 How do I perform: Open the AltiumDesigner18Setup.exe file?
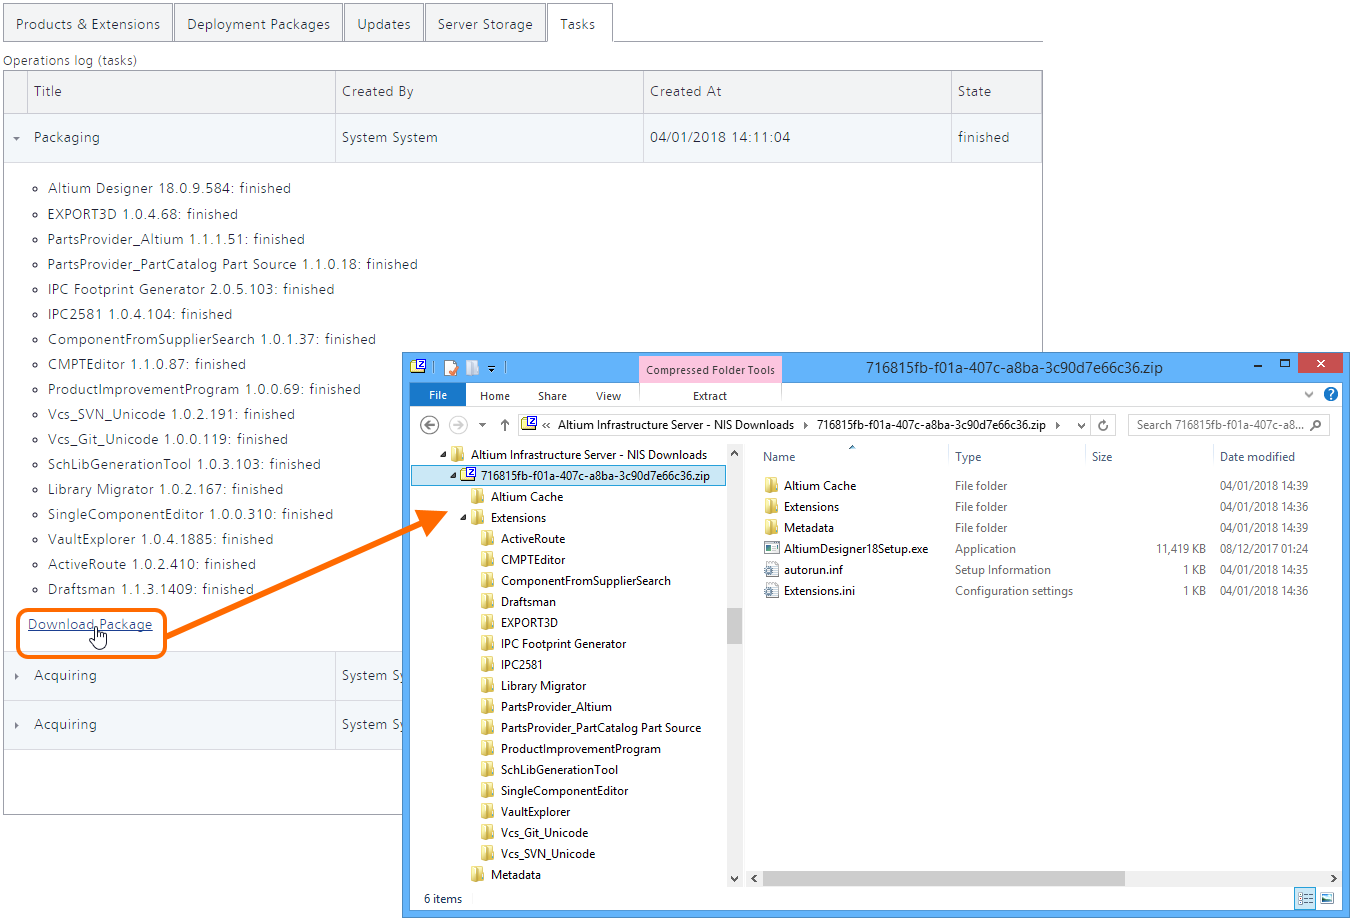(x=855, y=549)
